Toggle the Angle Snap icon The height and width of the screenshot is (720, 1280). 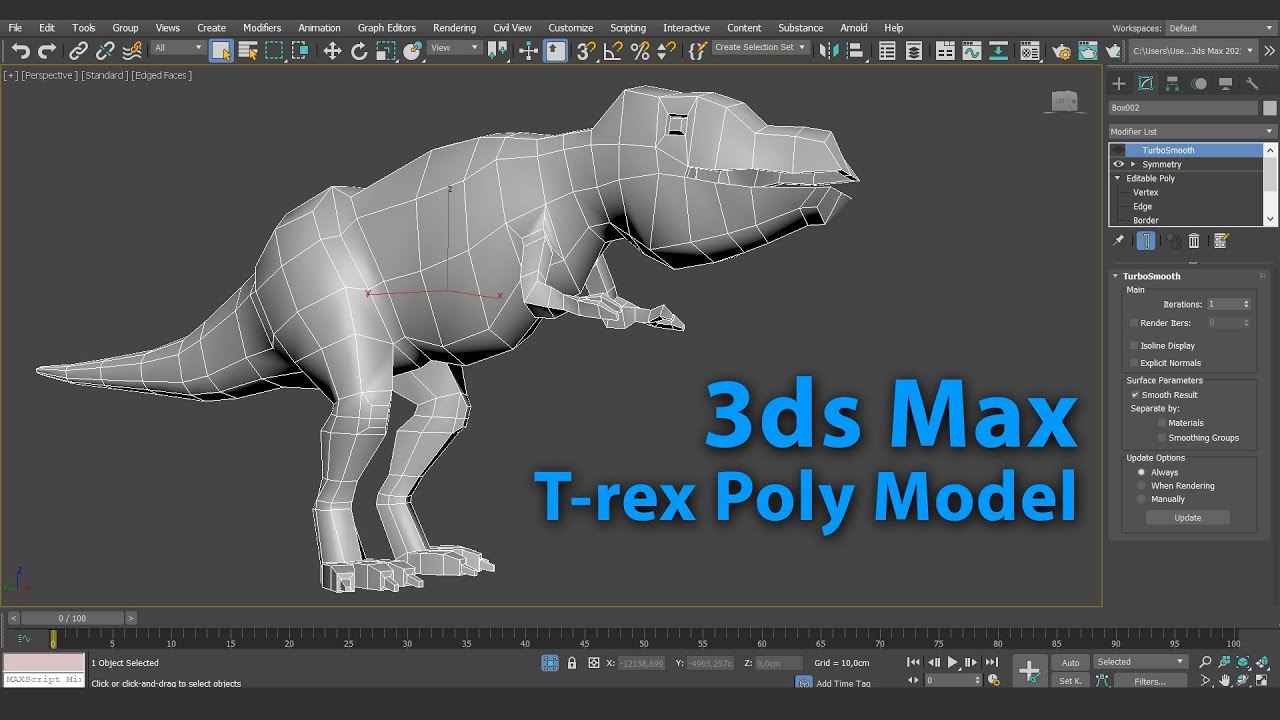pos(614,51)
